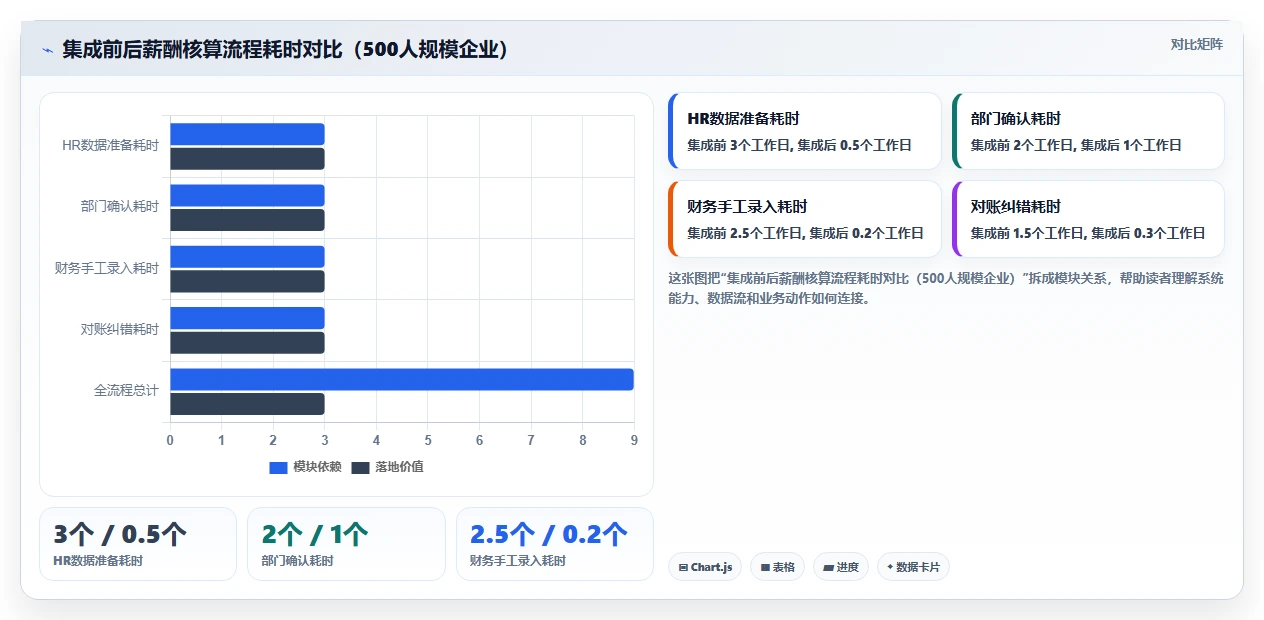The image size is (1264, 620).
Task: Click the text 集成前 2个工作日, 集成后 1个工作日
Action: (1076, 145)
